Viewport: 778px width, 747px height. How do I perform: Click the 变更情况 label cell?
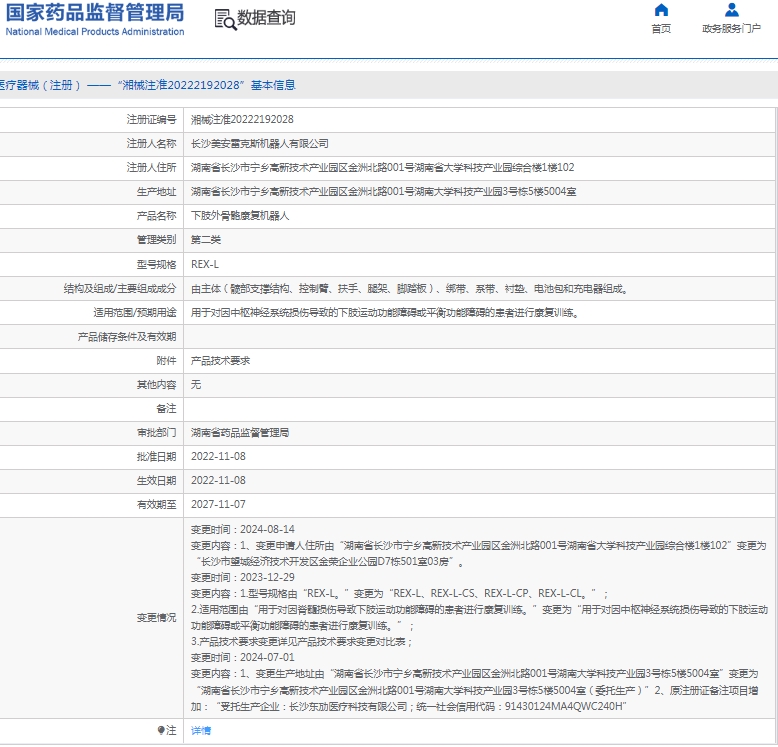coord(91,618)
